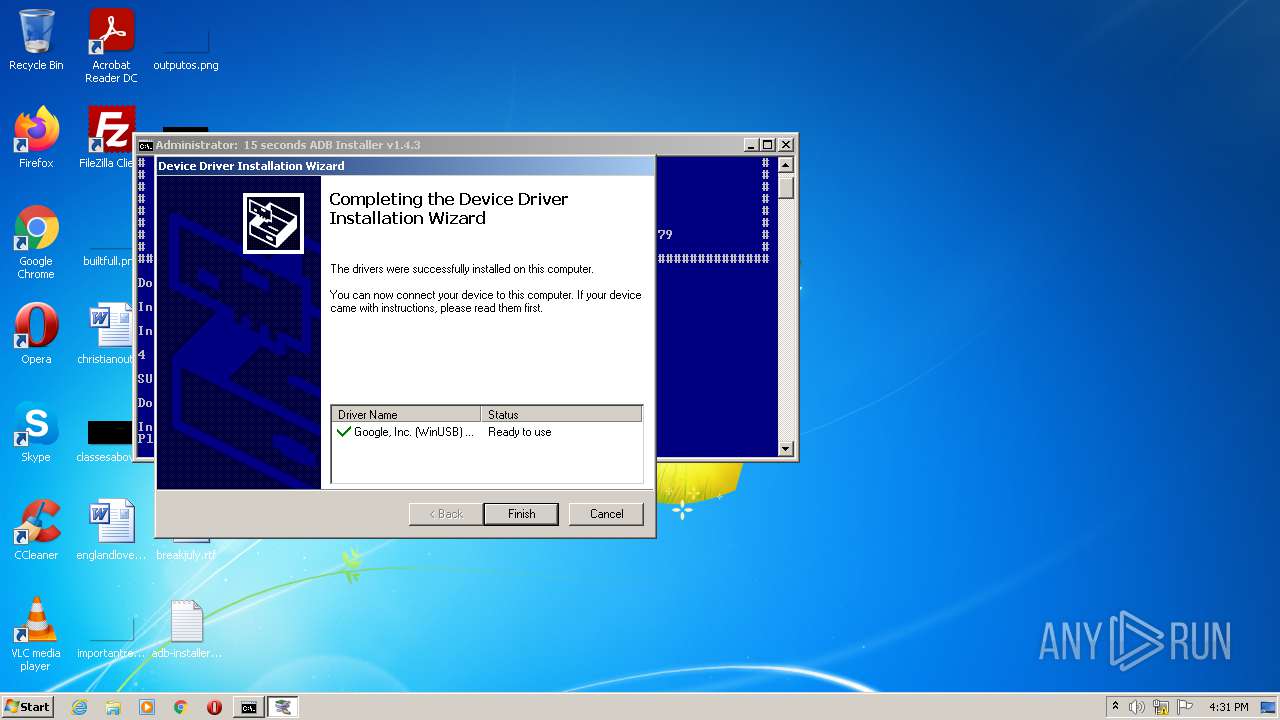Maximize the ADB Installer console window

point(768,145)
